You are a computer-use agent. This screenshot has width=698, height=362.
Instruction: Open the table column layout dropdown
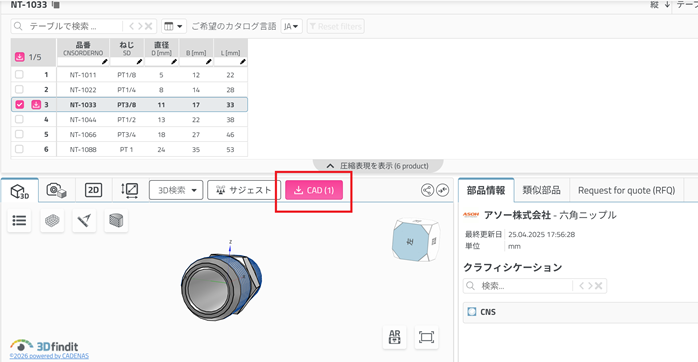(174, 26)
